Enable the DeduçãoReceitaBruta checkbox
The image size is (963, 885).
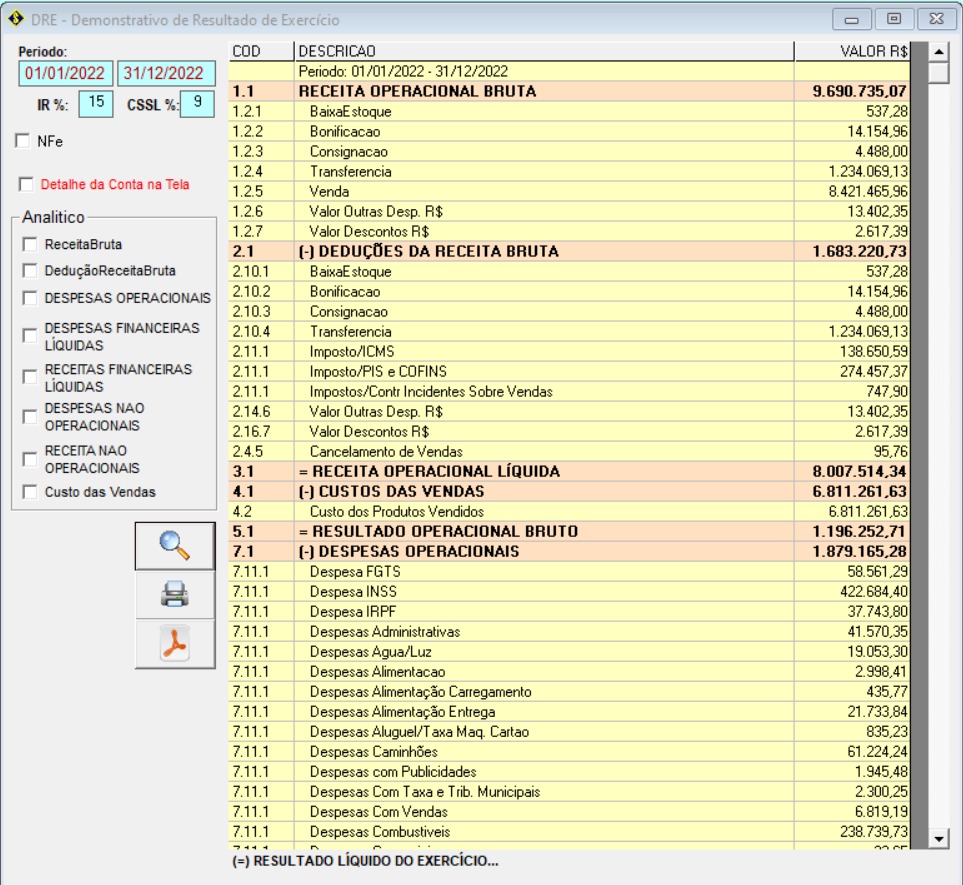[30, 271]
